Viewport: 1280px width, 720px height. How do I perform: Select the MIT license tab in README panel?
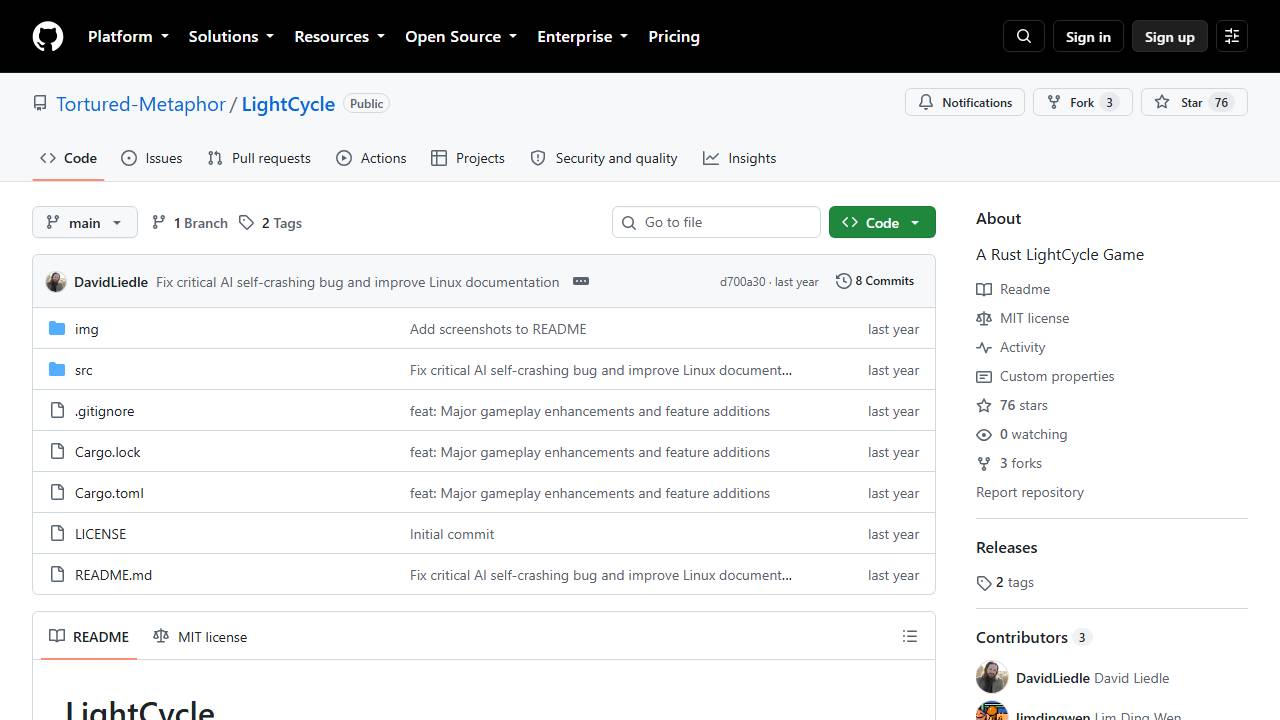[200, 636]
